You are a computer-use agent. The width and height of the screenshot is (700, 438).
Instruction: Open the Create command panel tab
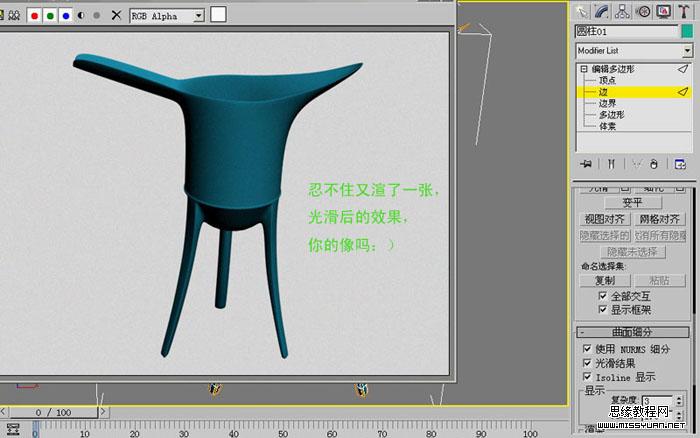pos(582,12)
